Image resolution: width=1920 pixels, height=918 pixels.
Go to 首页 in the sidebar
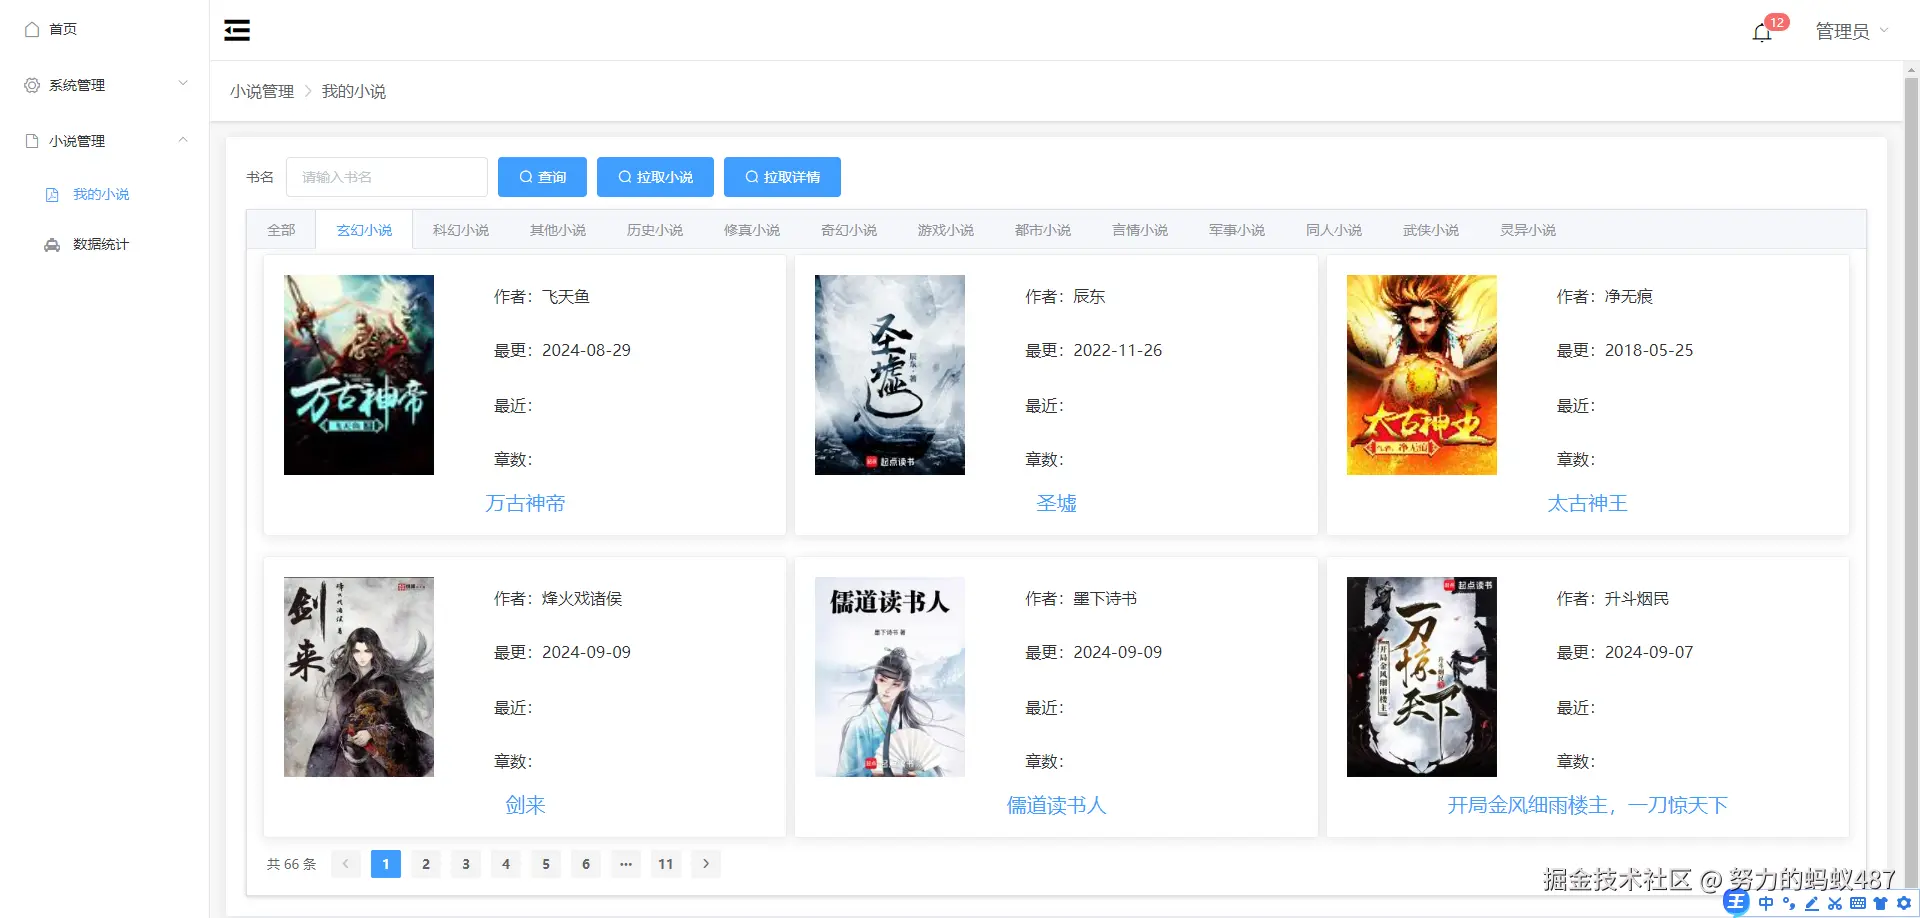(63, 29)
